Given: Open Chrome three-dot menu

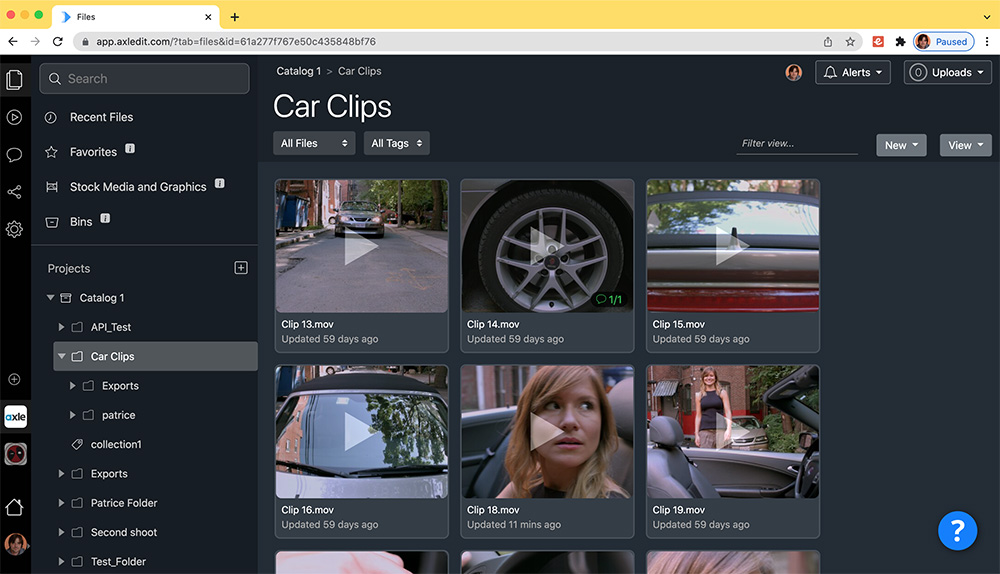Looking at the screenshot, I should point(987,41).
